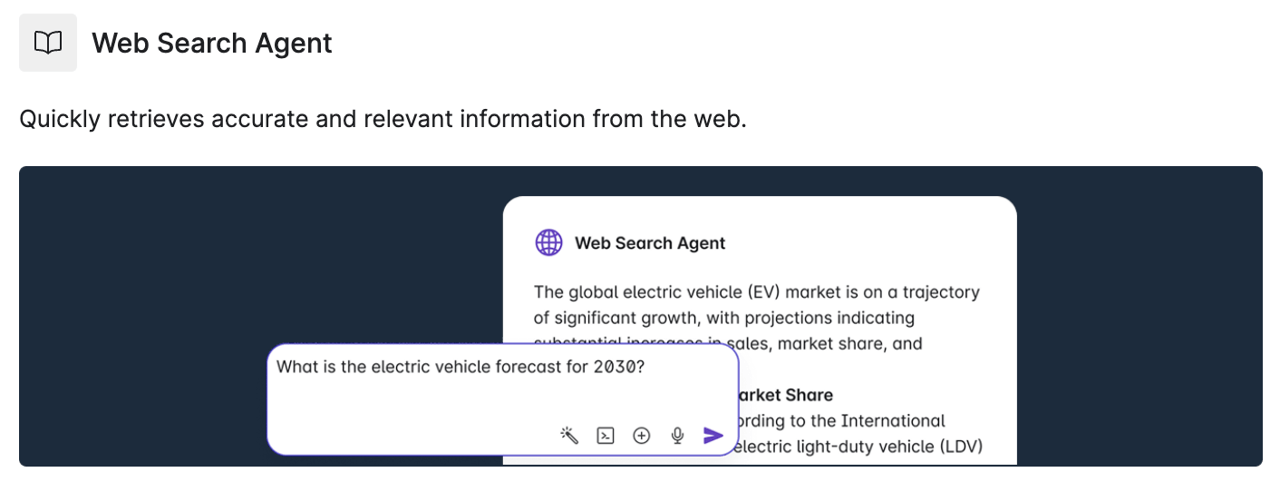Click the circled plus add-attachment icon
This screenshot has width=1280, height=492.
(x=642, y=435)
